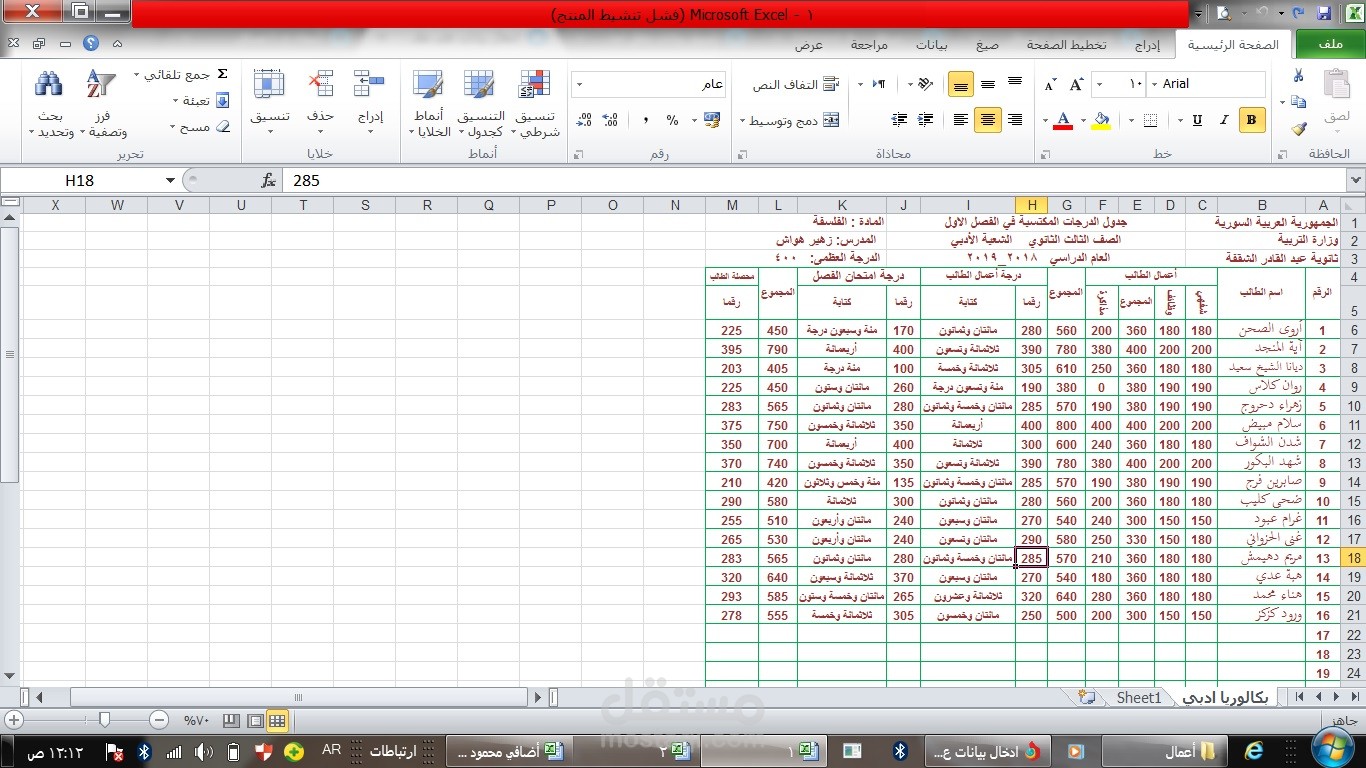
Task: Click the increase indent icon
Action: 899,120
